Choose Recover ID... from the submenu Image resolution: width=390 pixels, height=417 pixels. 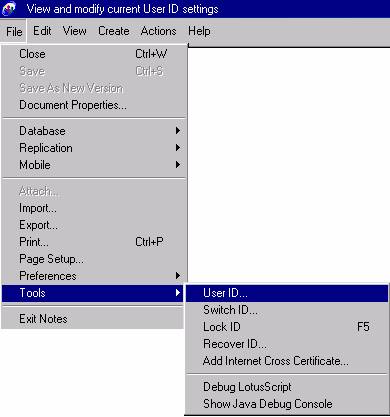[287, 344]
